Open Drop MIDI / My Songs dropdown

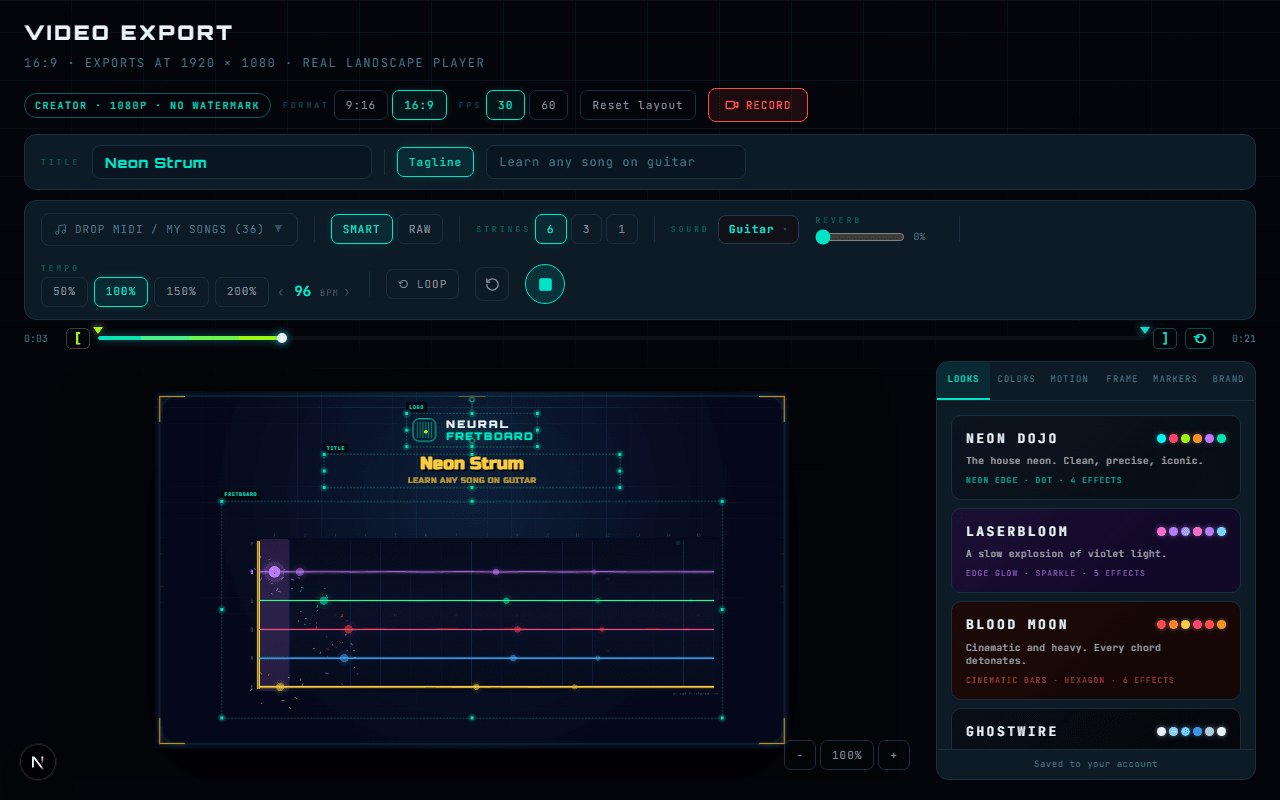point(169,229)
